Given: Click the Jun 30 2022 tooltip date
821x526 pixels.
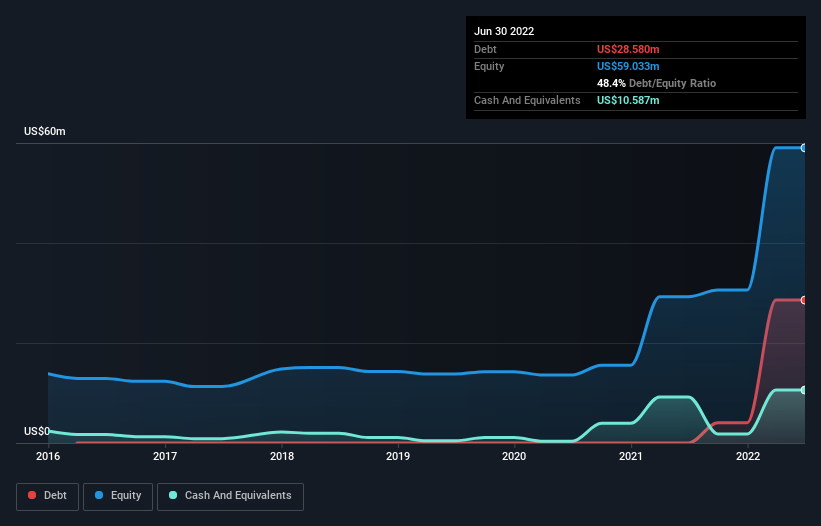Looking at the screenshot, I should 504,31.
